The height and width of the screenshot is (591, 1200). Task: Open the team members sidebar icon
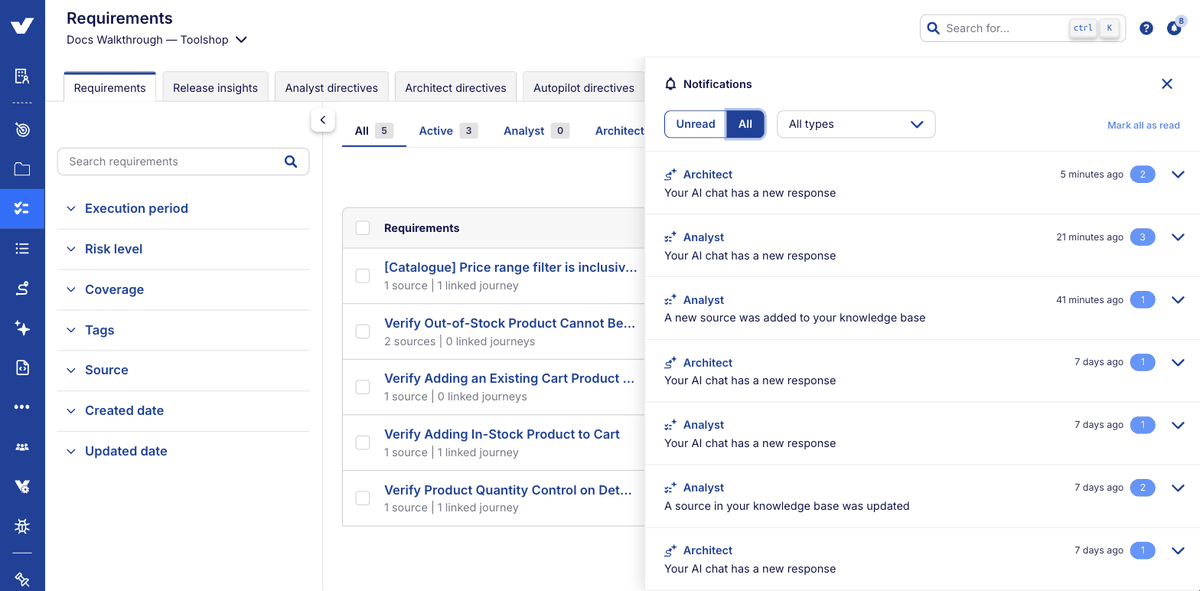pos(22,447)
